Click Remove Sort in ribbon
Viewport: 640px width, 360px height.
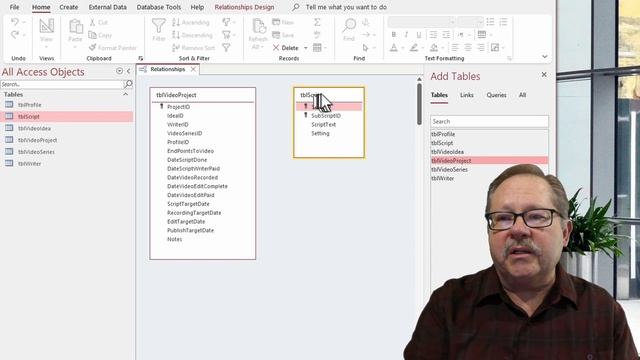(193, 48)
